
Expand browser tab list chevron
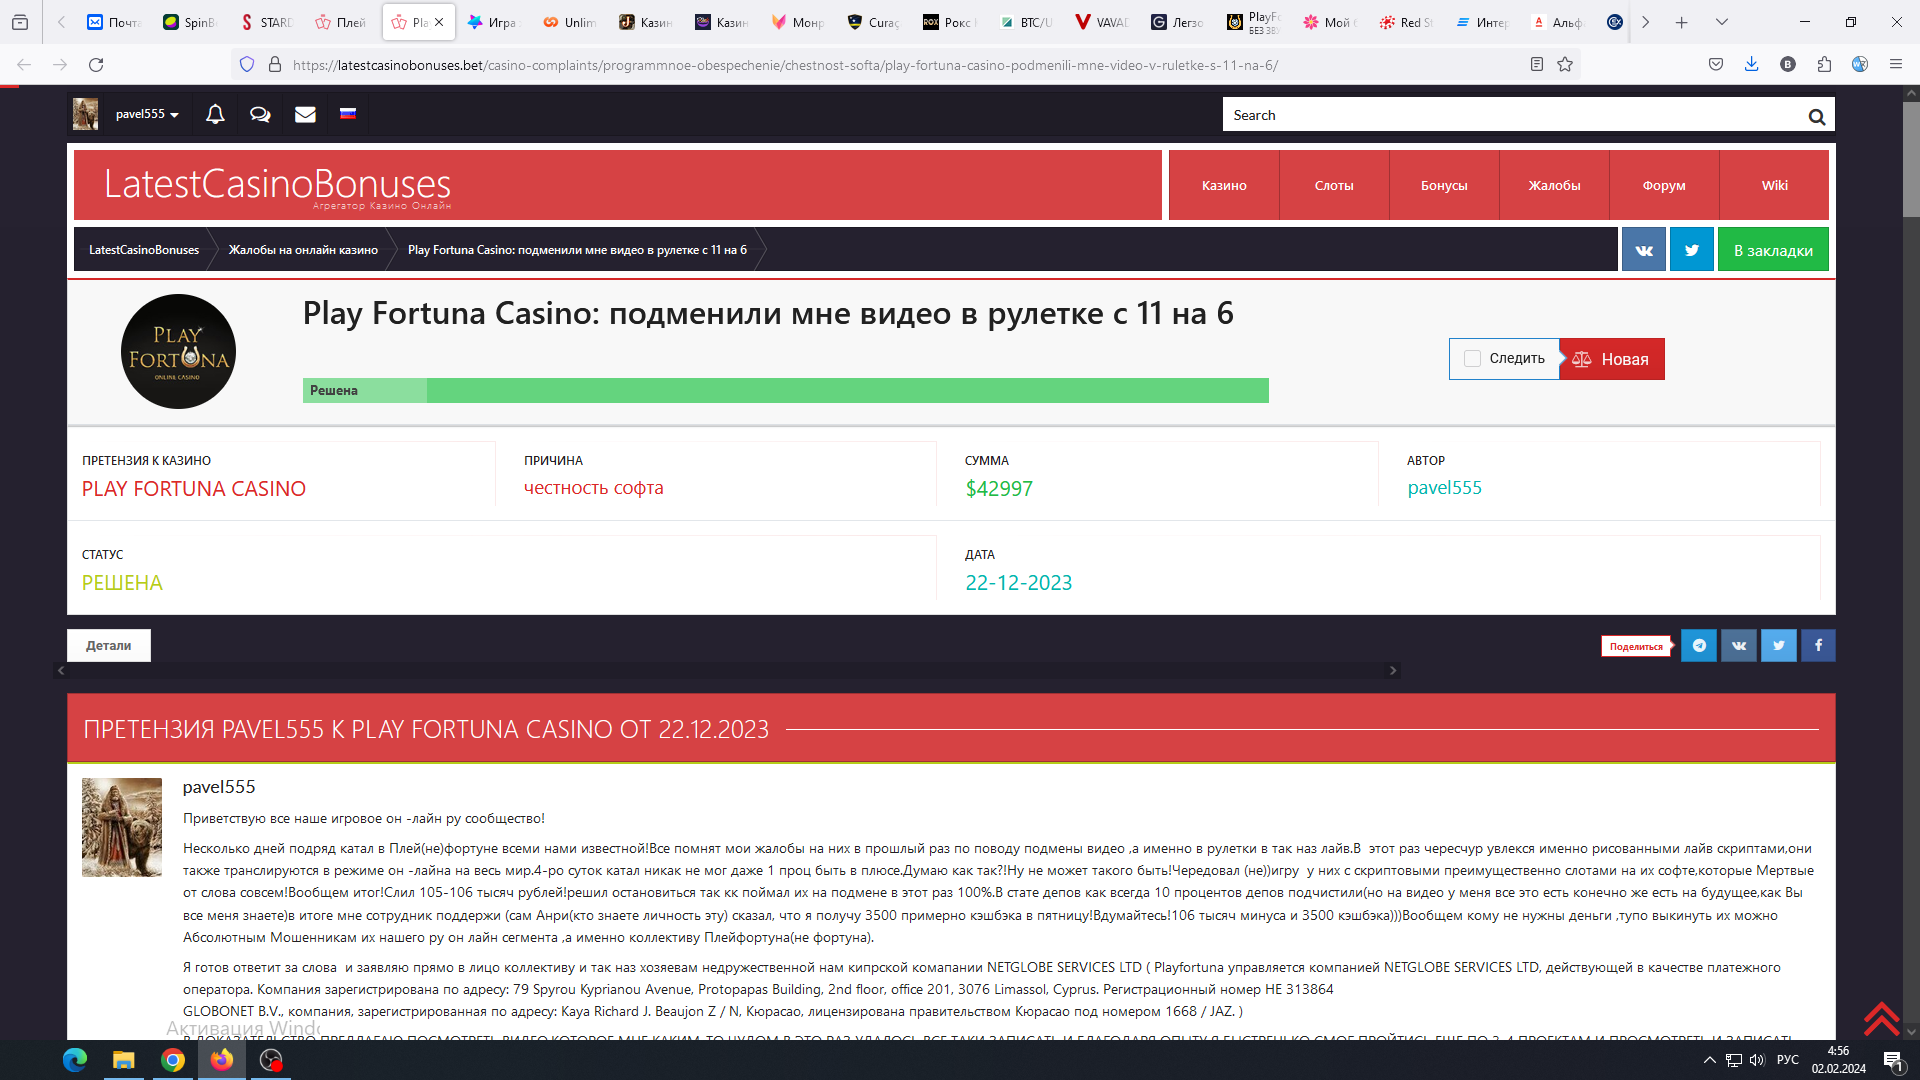(x=1721, y=22)
